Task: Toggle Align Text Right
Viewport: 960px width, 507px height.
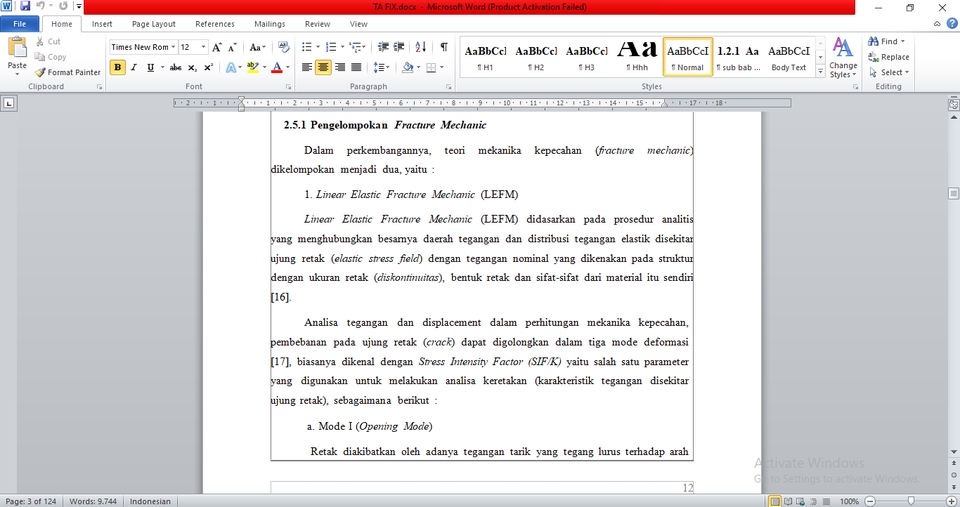Action: pyautogui.click(x=340, y=67)
